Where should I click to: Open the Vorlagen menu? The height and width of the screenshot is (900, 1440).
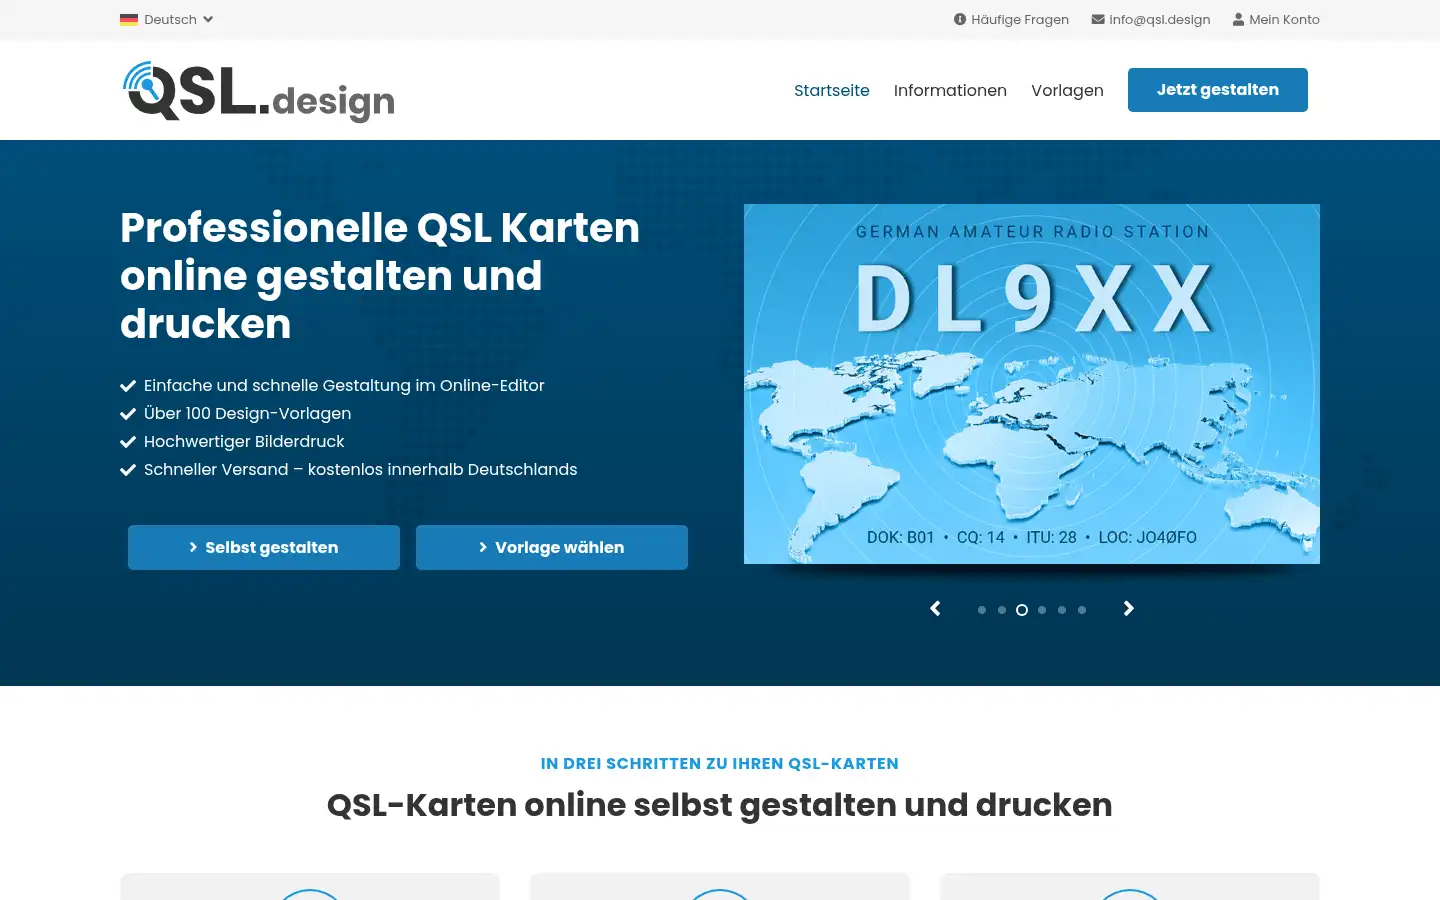point(1067,90)
